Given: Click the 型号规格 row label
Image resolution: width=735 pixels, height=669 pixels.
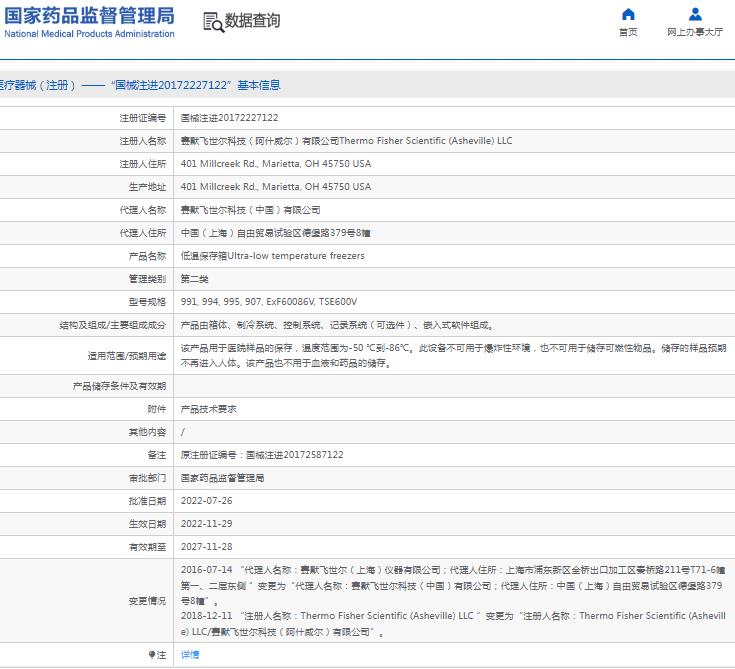Looking at the screenshot, I should click(x=147, y=301).
